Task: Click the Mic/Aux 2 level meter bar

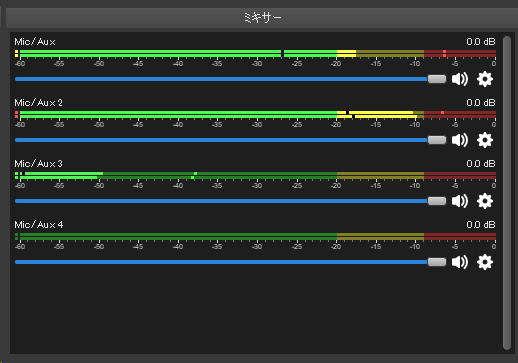Action: click(255, 115)
